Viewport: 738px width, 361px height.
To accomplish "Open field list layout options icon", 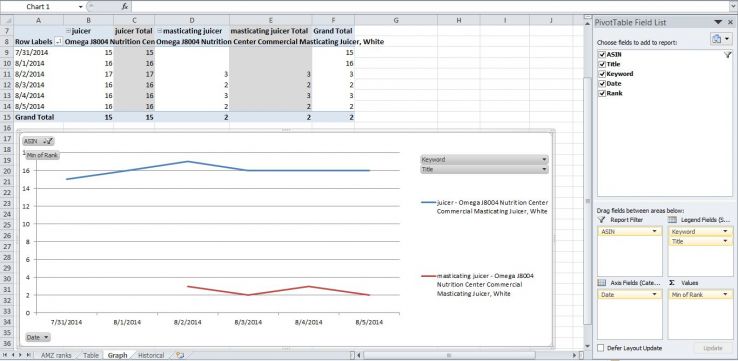I will pyautogui.click(x=720, y=39).
